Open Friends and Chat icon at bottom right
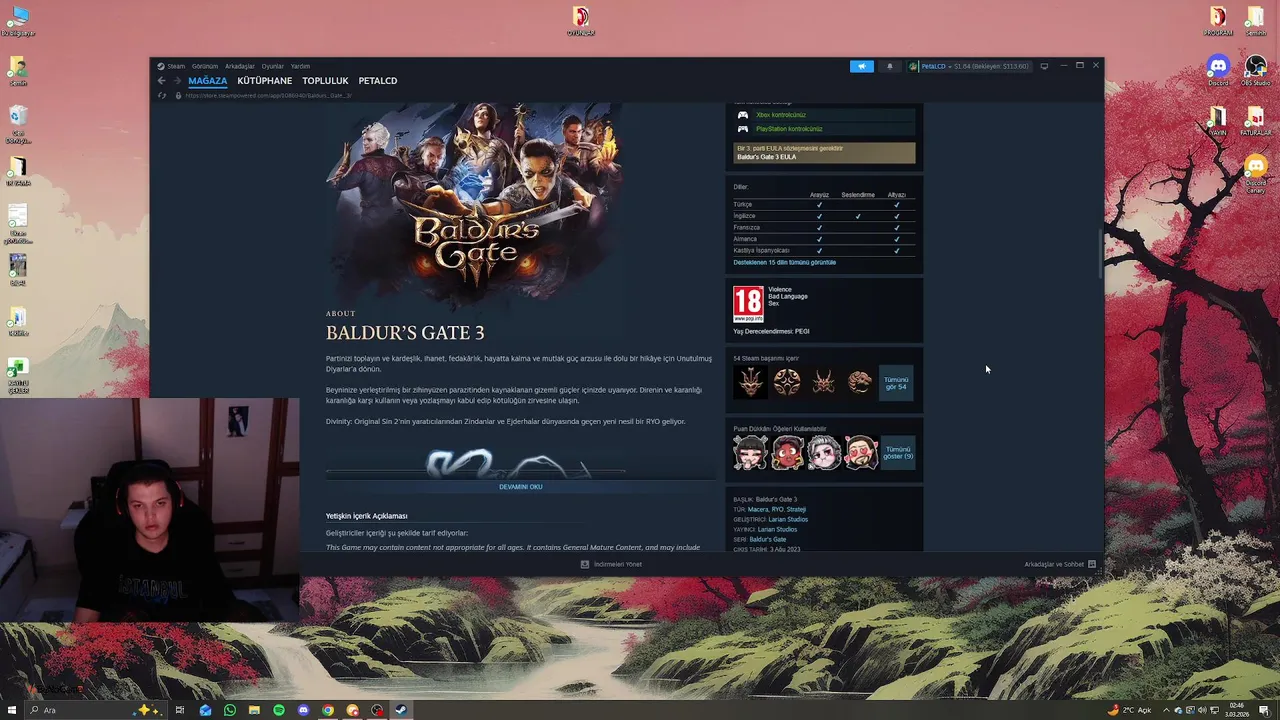This screenshot has width=1280, height=720. (1092, 564)
